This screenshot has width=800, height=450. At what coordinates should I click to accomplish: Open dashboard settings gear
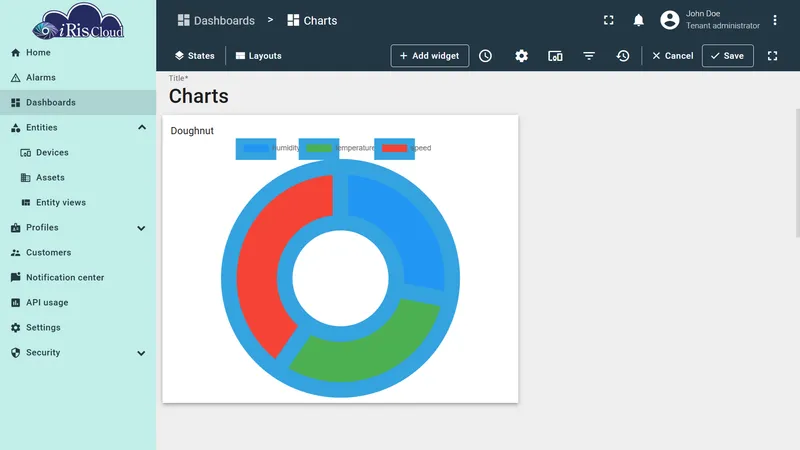(521, 56)
